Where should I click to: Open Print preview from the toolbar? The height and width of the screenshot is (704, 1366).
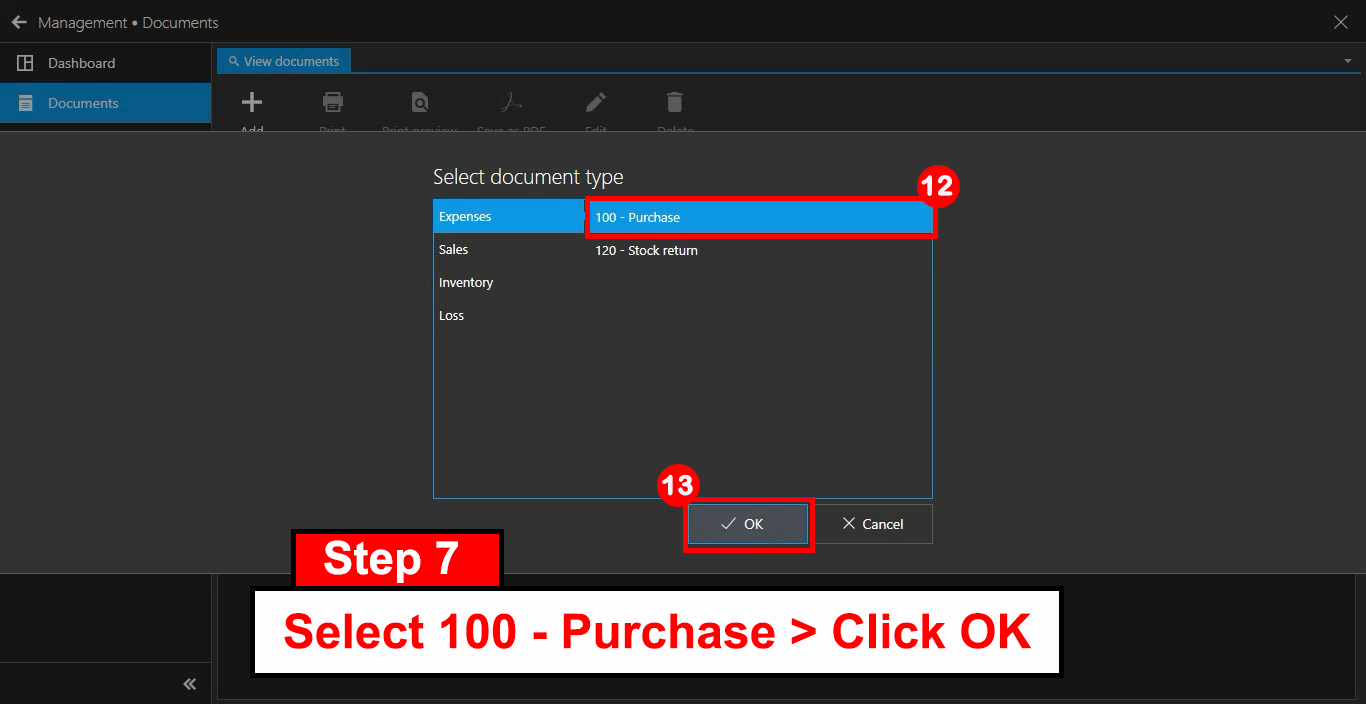click(x=420, y=102)
